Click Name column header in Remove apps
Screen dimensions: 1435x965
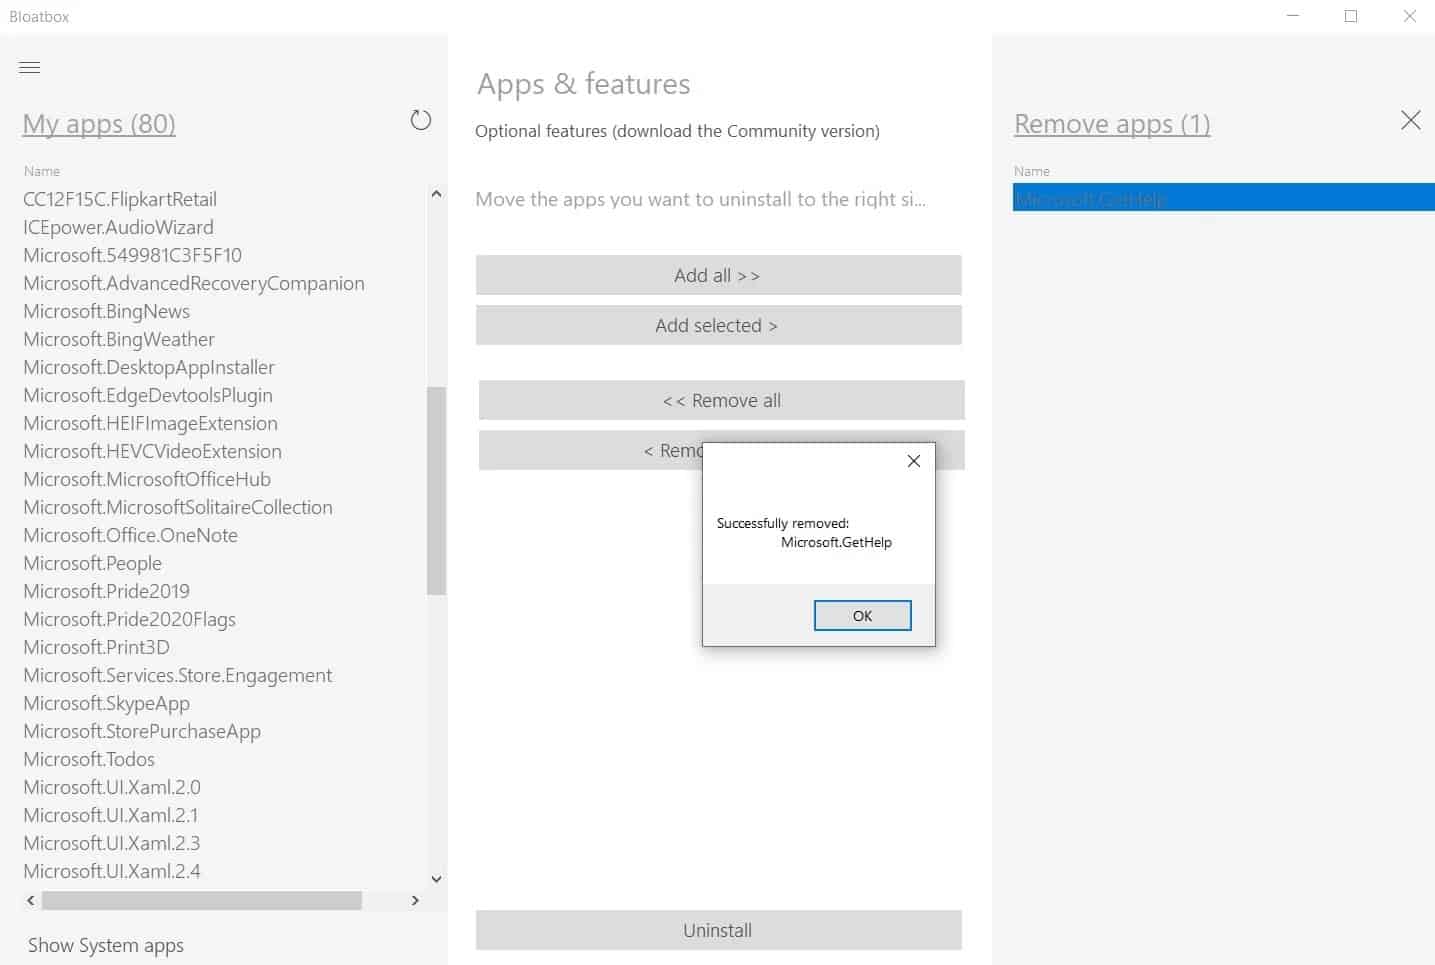[1032, 171]
